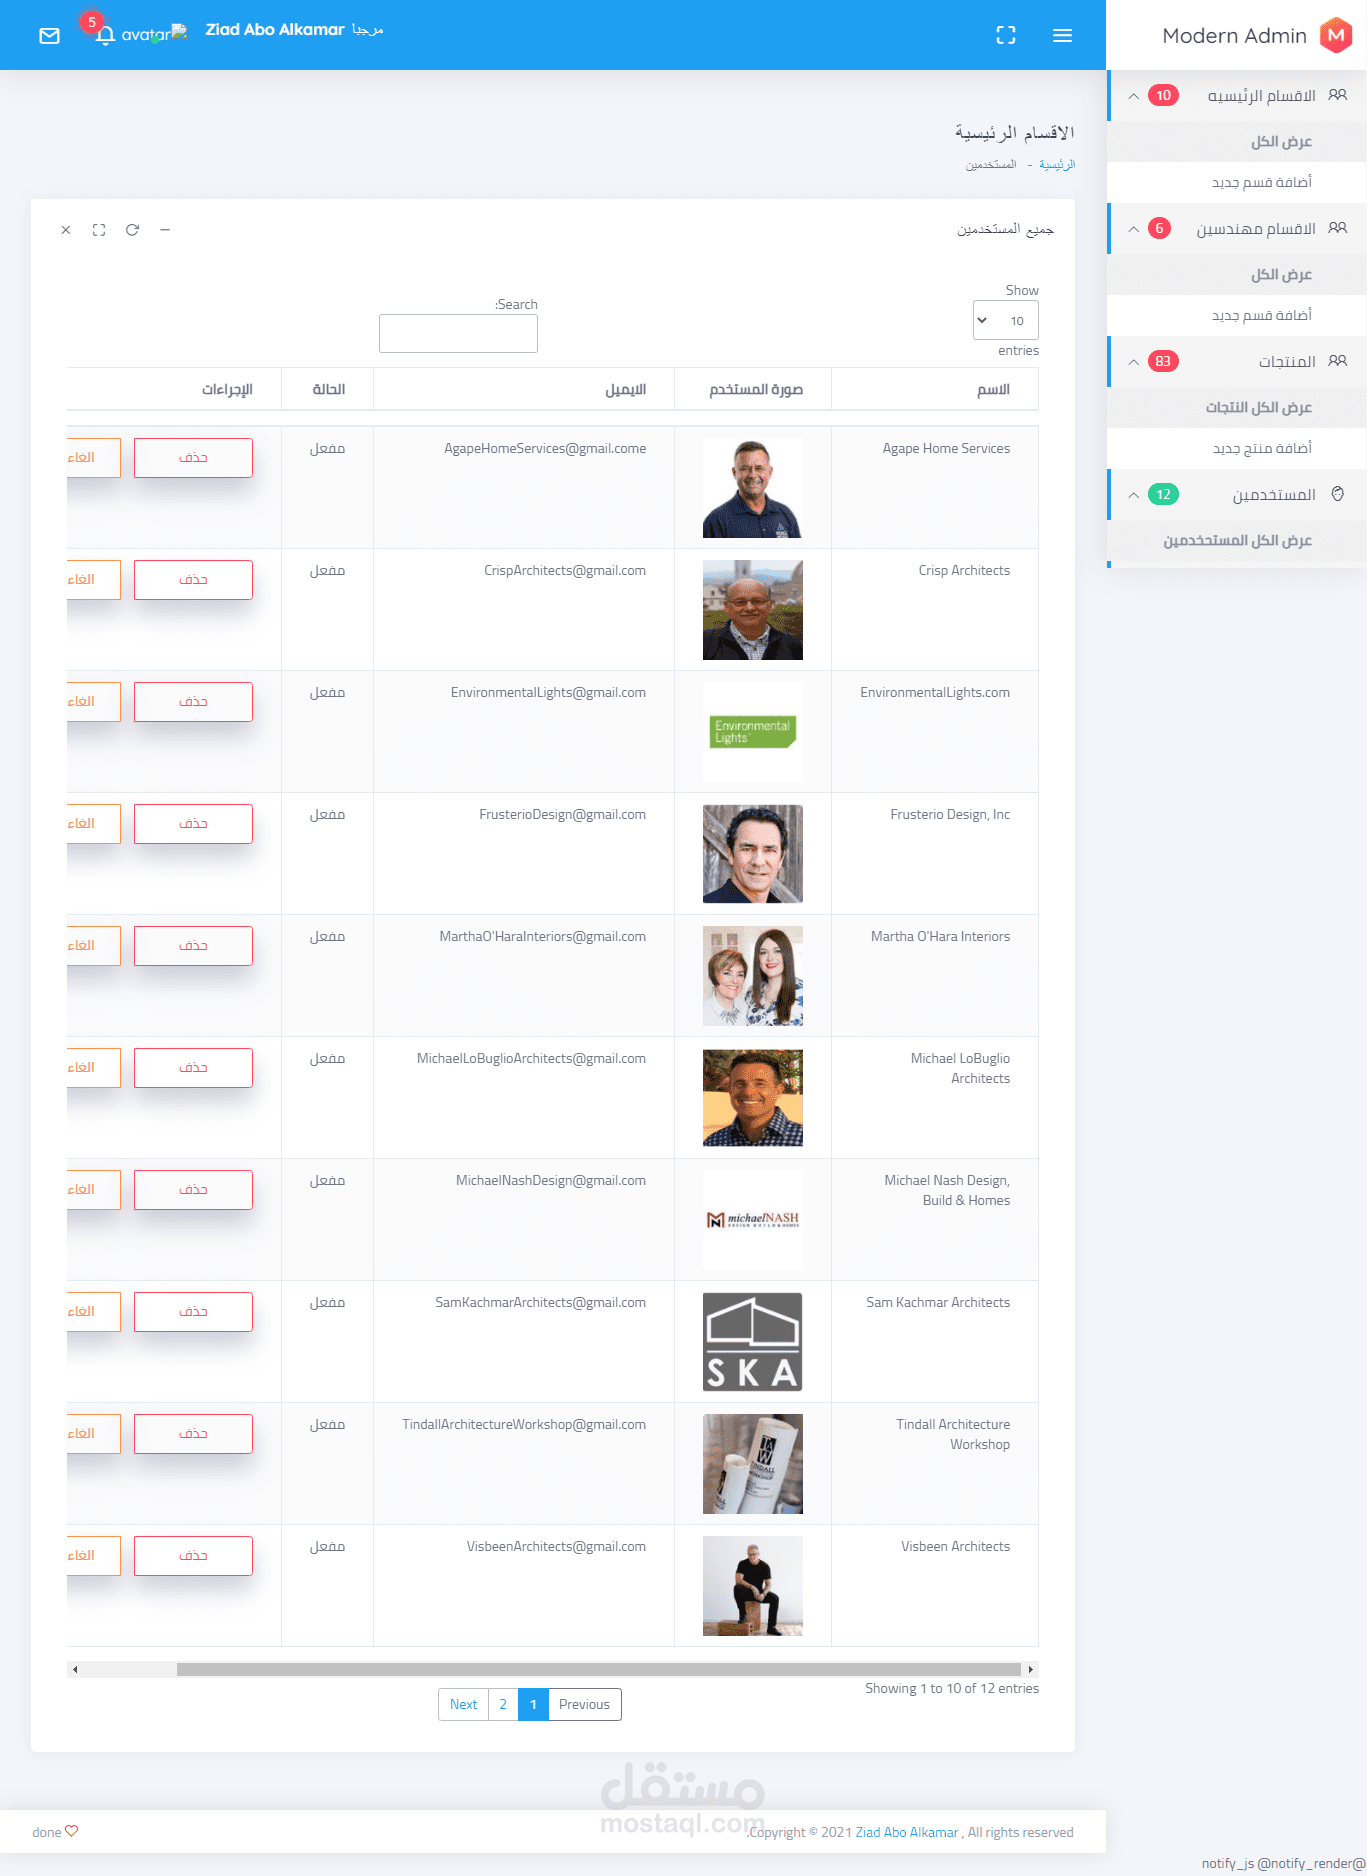1367x1876 pixels.
Task: Focus the Search input field
Action: coord(458,333)
